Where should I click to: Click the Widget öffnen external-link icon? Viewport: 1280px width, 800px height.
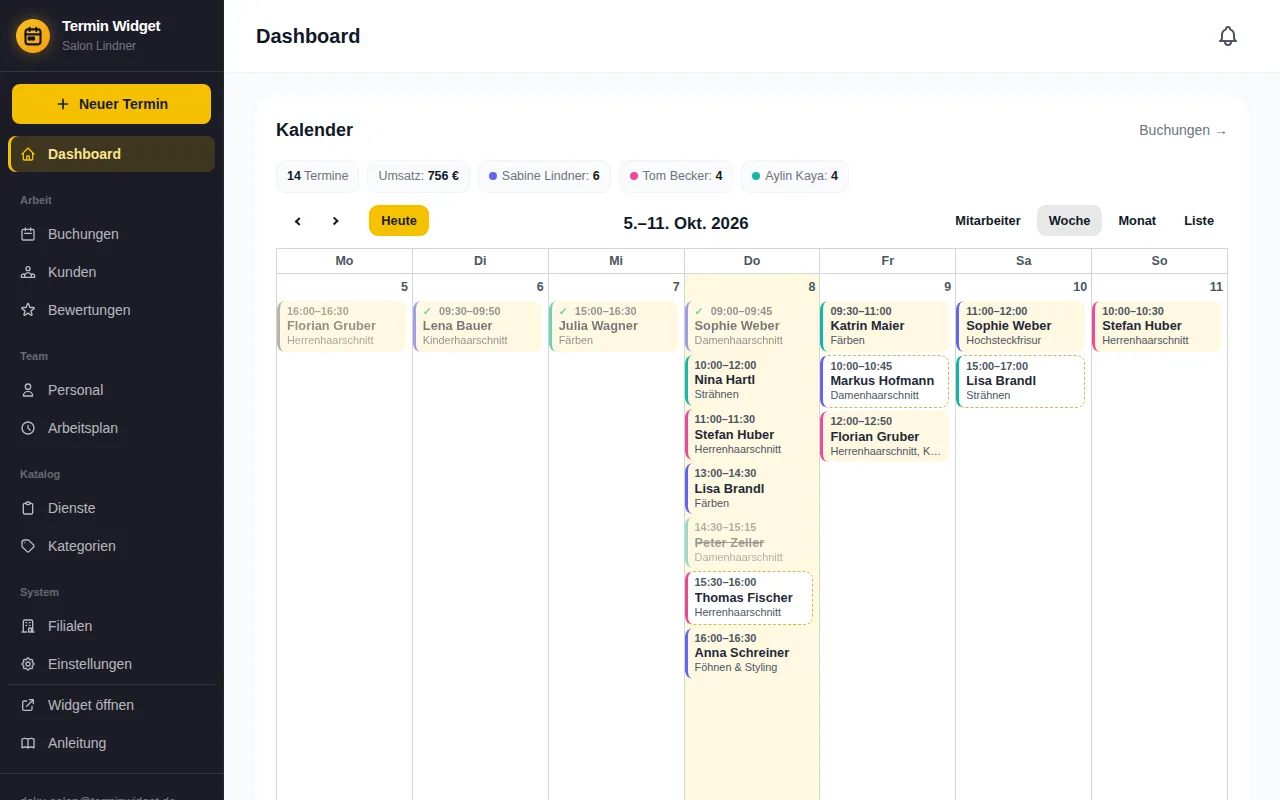pos(28,705)
